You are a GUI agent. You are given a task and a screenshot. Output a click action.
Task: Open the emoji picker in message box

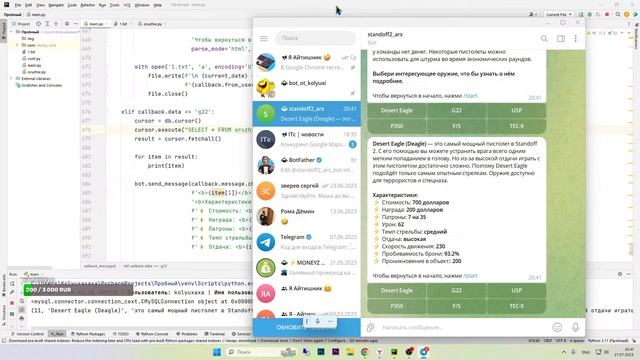click(x=557, y=327)
